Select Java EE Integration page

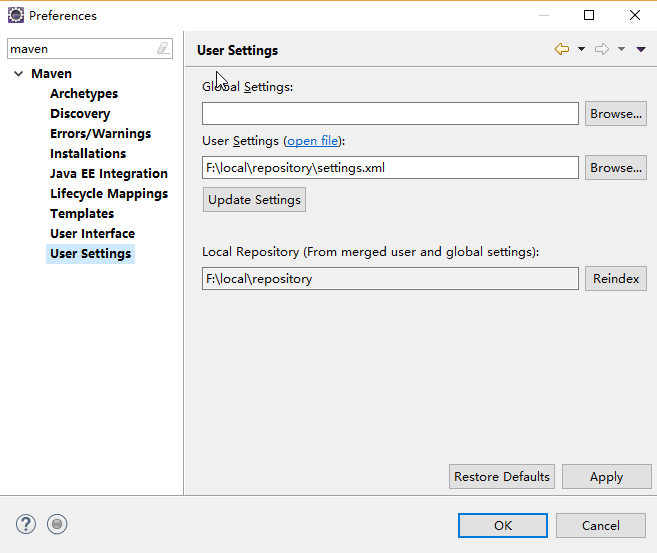109,174
